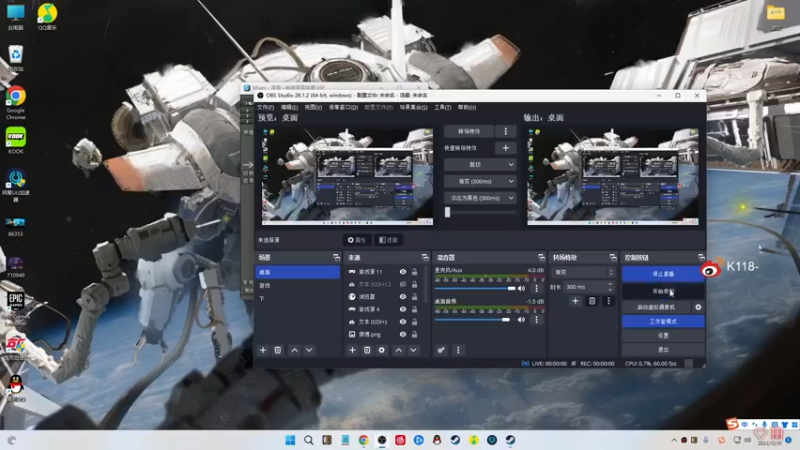Open transition button three-dot menu
This screenshot has width=800, height=450.
[506, 131]
